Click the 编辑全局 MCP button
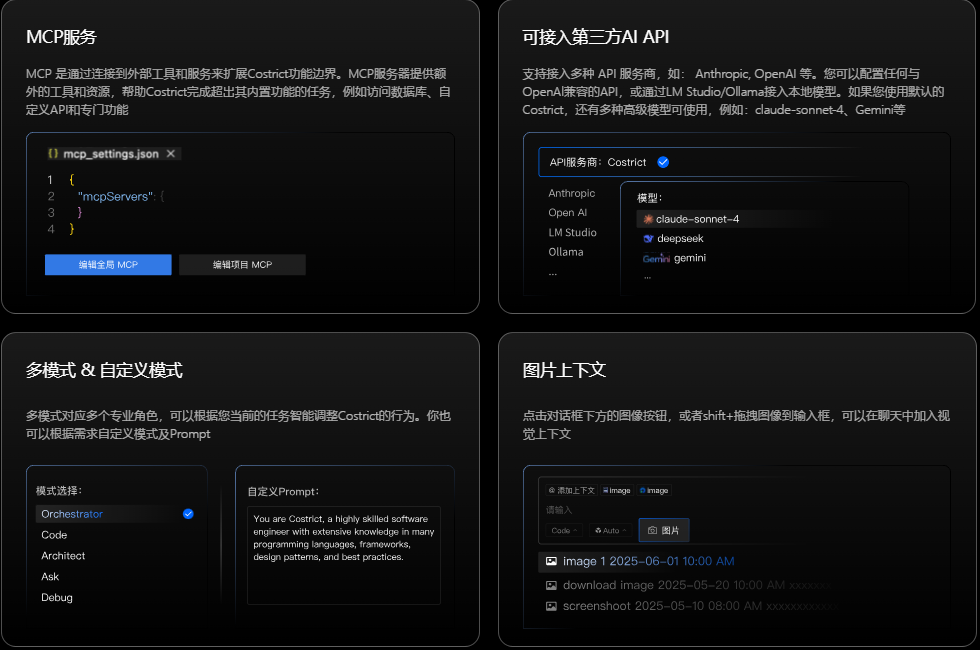Viewport: 980px width, 650px height. (108, 264)
